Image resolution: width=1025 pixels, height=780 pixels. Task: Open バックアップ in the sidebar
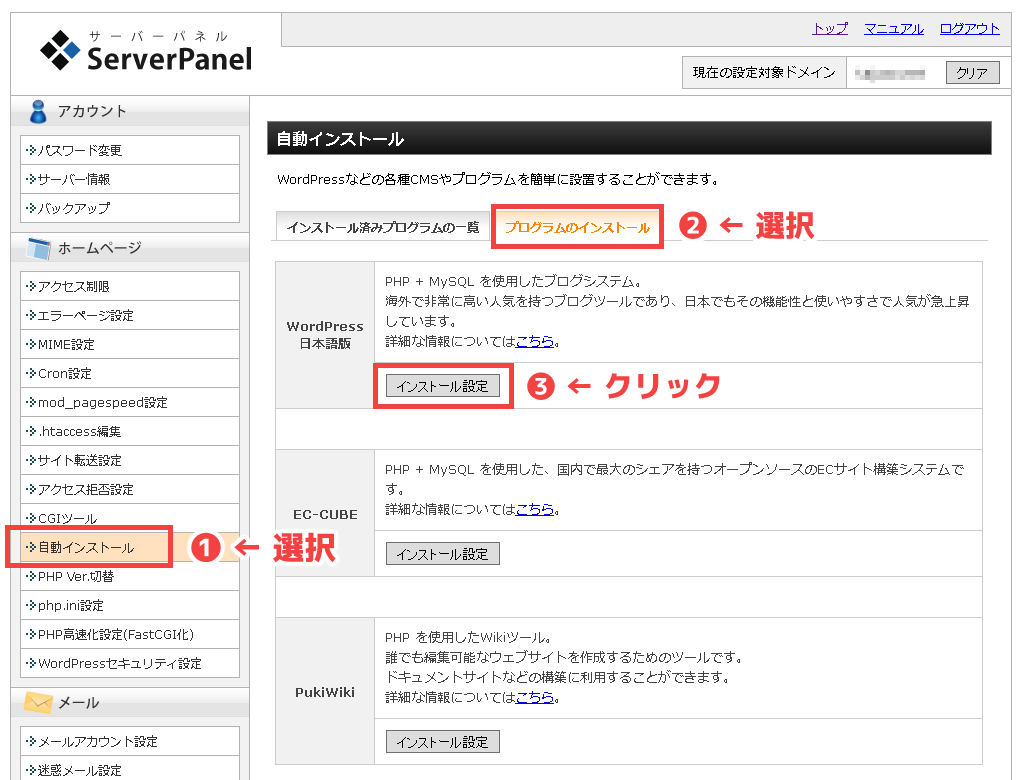pyautogui.click(x=130, y=208)
